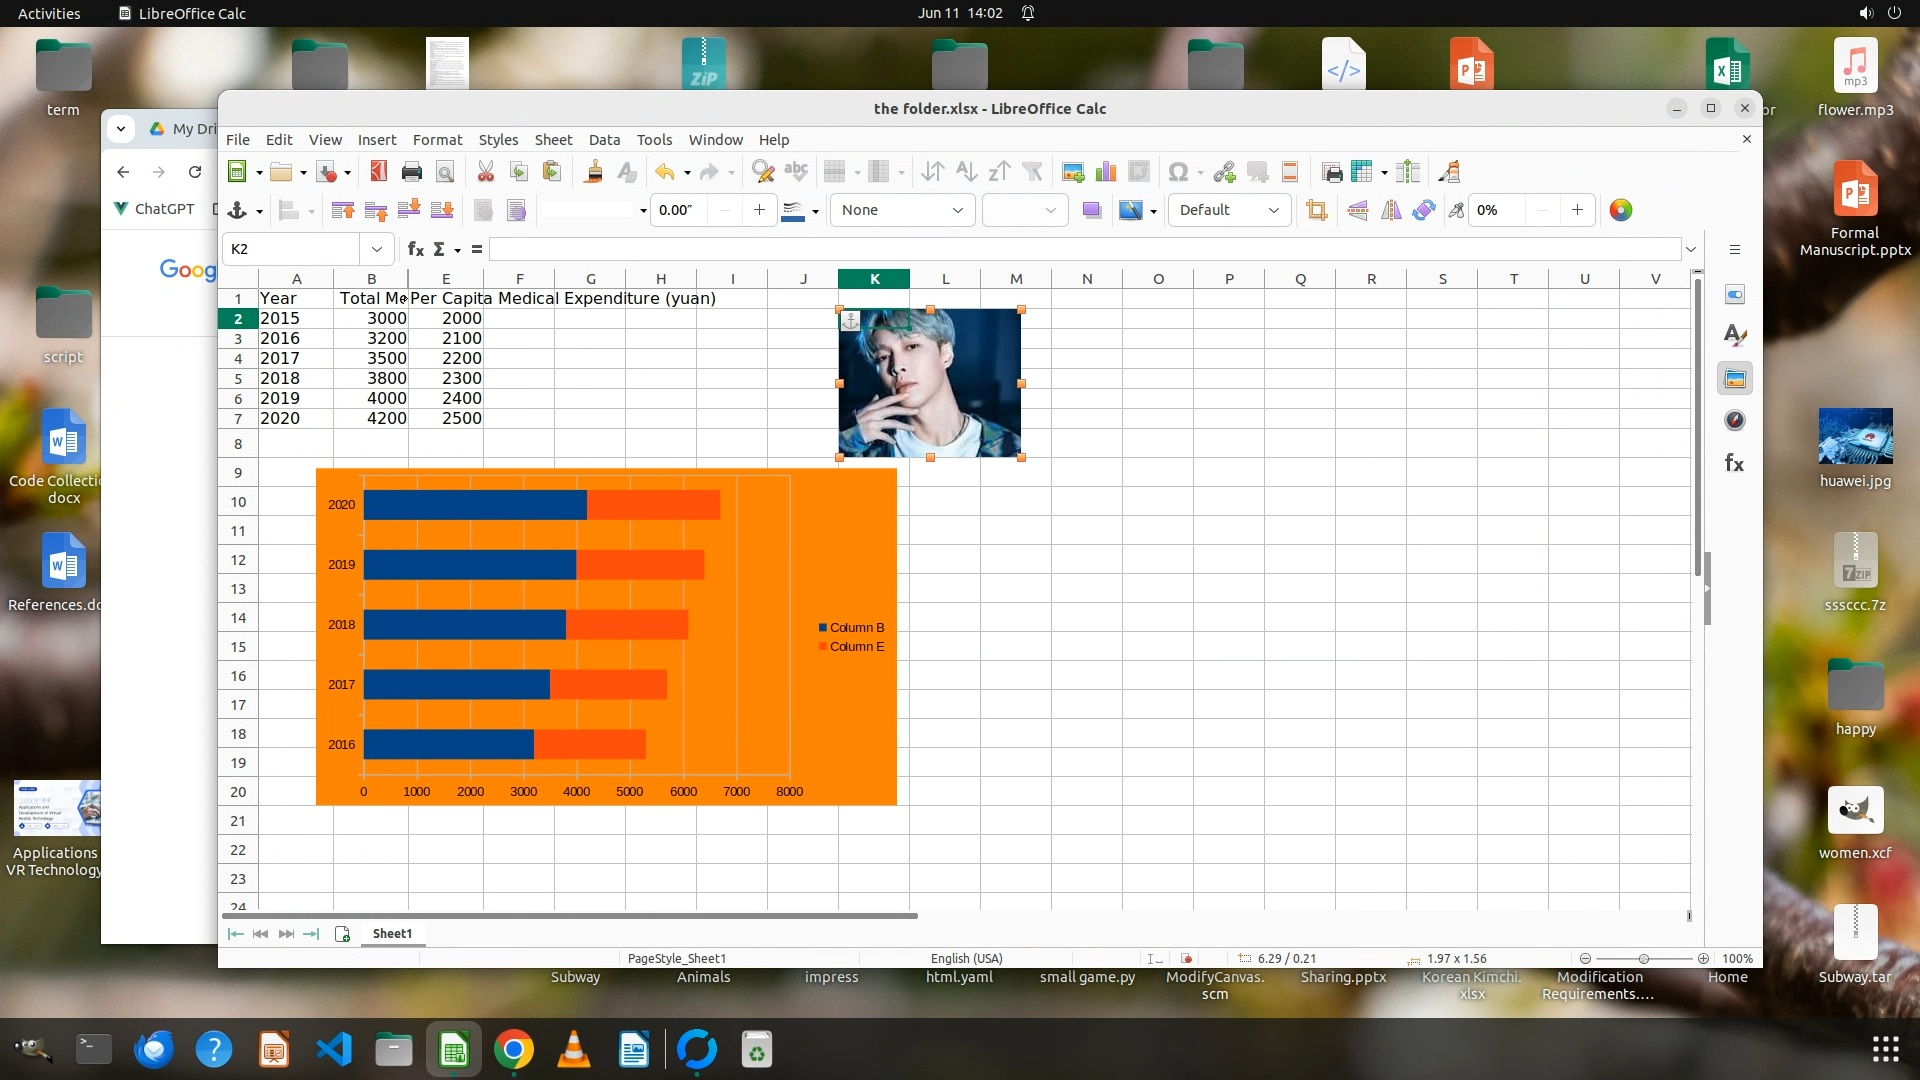This screenshot has width=1920, height=1080.
Task: Open the Navigator sidebar compass icon
Action: pyautogui.click(x=1735, y=421)
